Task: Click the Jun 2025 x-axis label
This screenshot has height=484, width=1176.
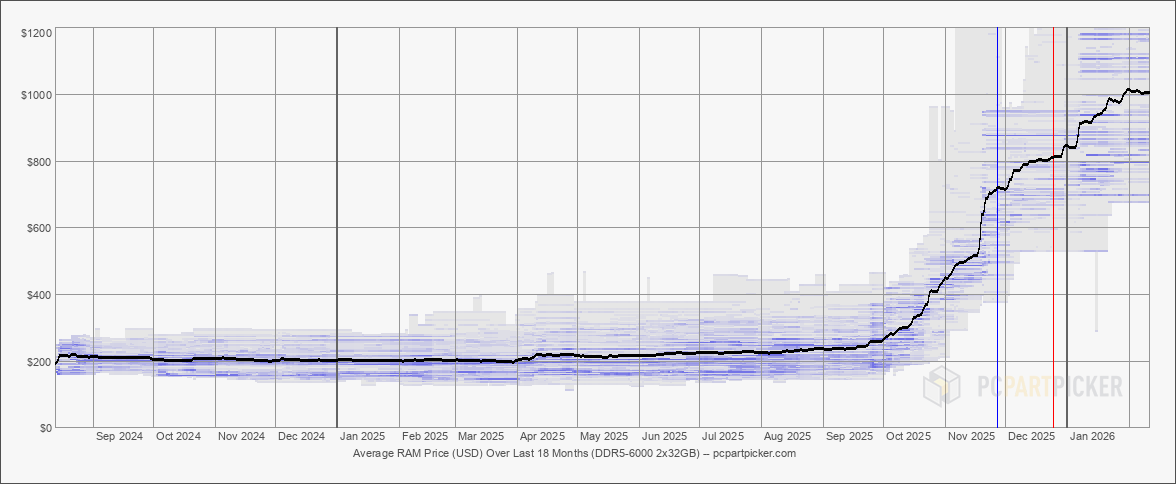Action: (x=664, y=437)
